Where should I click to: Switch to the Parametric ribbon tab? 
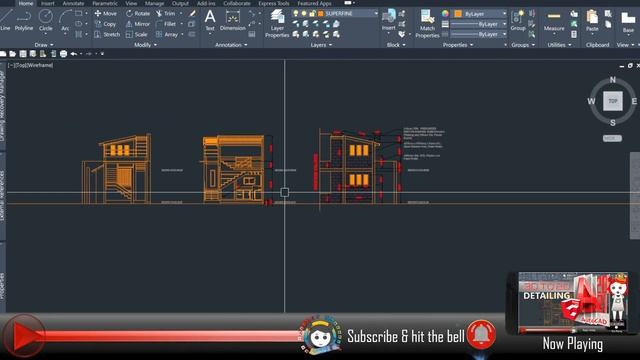[x=104, y=3]
